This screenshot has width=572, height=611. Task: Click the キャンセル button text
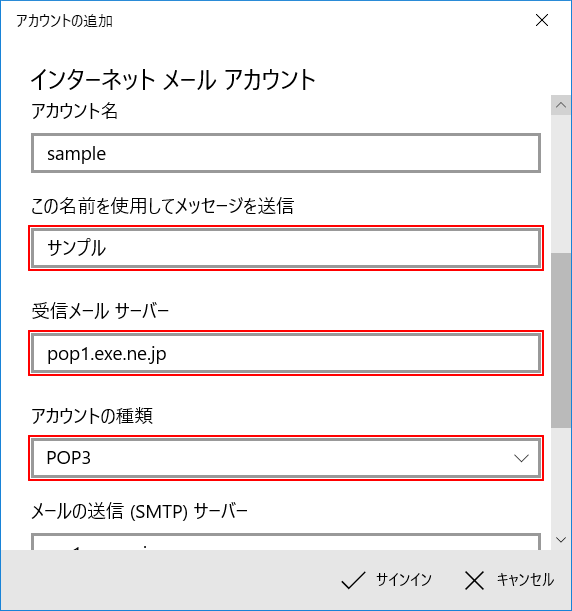coord(525,580)
